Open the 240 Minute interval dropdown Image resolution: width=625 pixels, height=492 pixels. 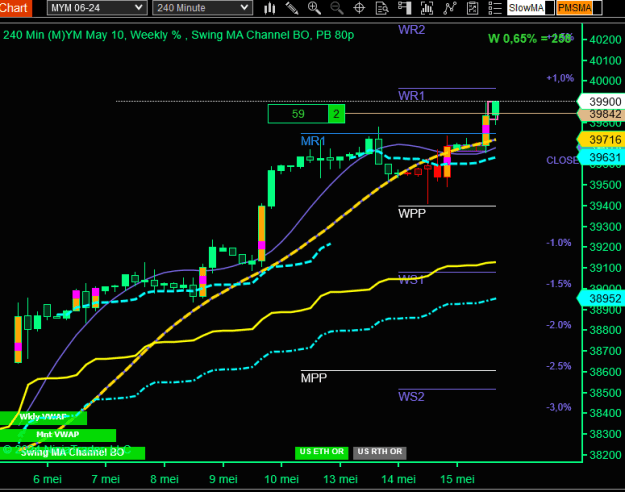[x=202, y=8]
